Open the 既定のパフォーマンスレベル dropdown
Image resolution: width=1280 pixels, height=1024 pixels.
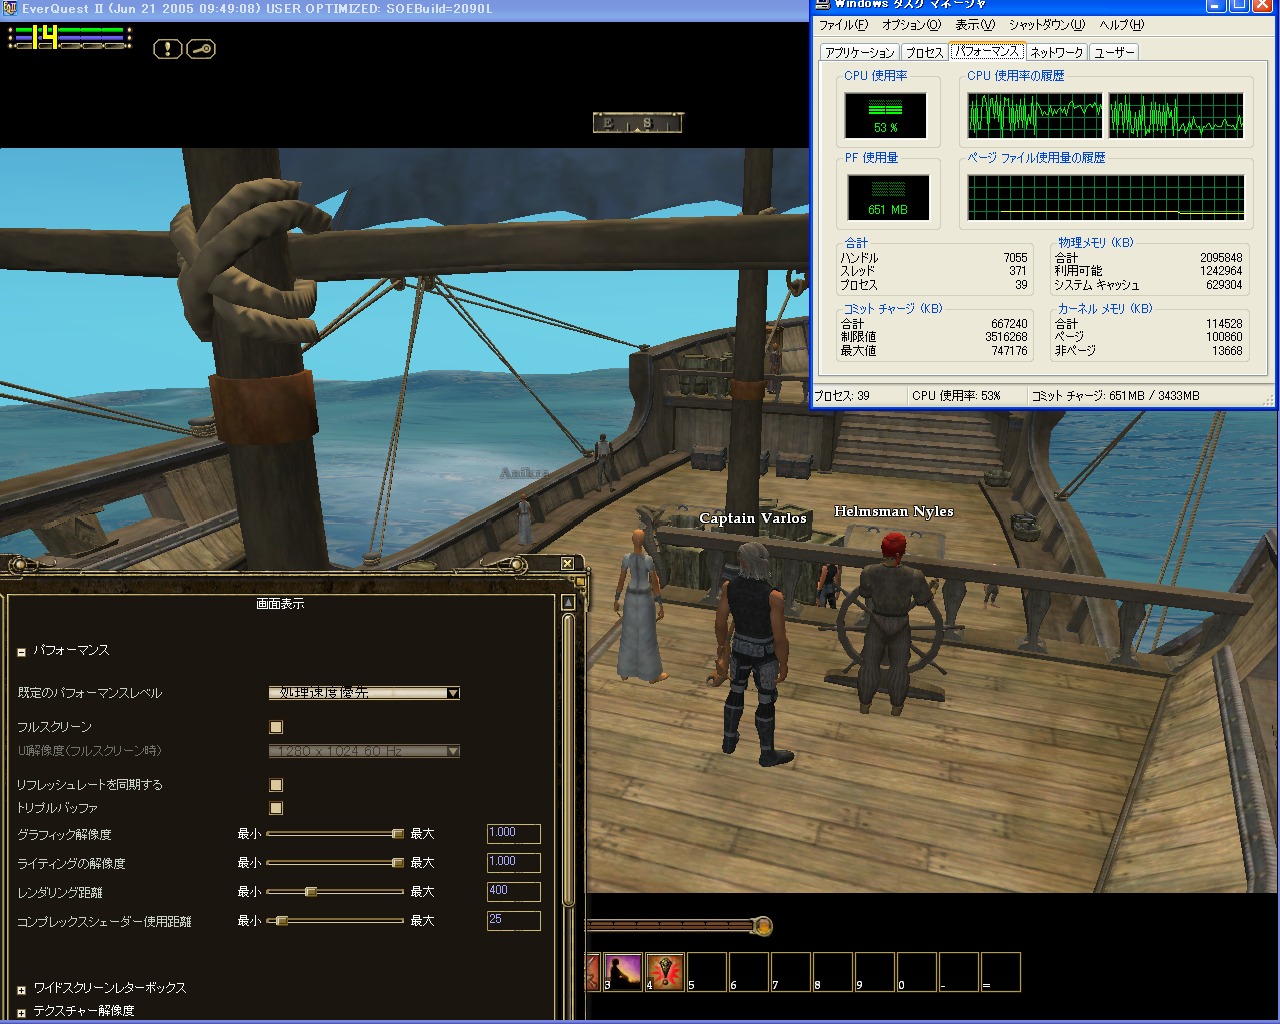[364, 693]
